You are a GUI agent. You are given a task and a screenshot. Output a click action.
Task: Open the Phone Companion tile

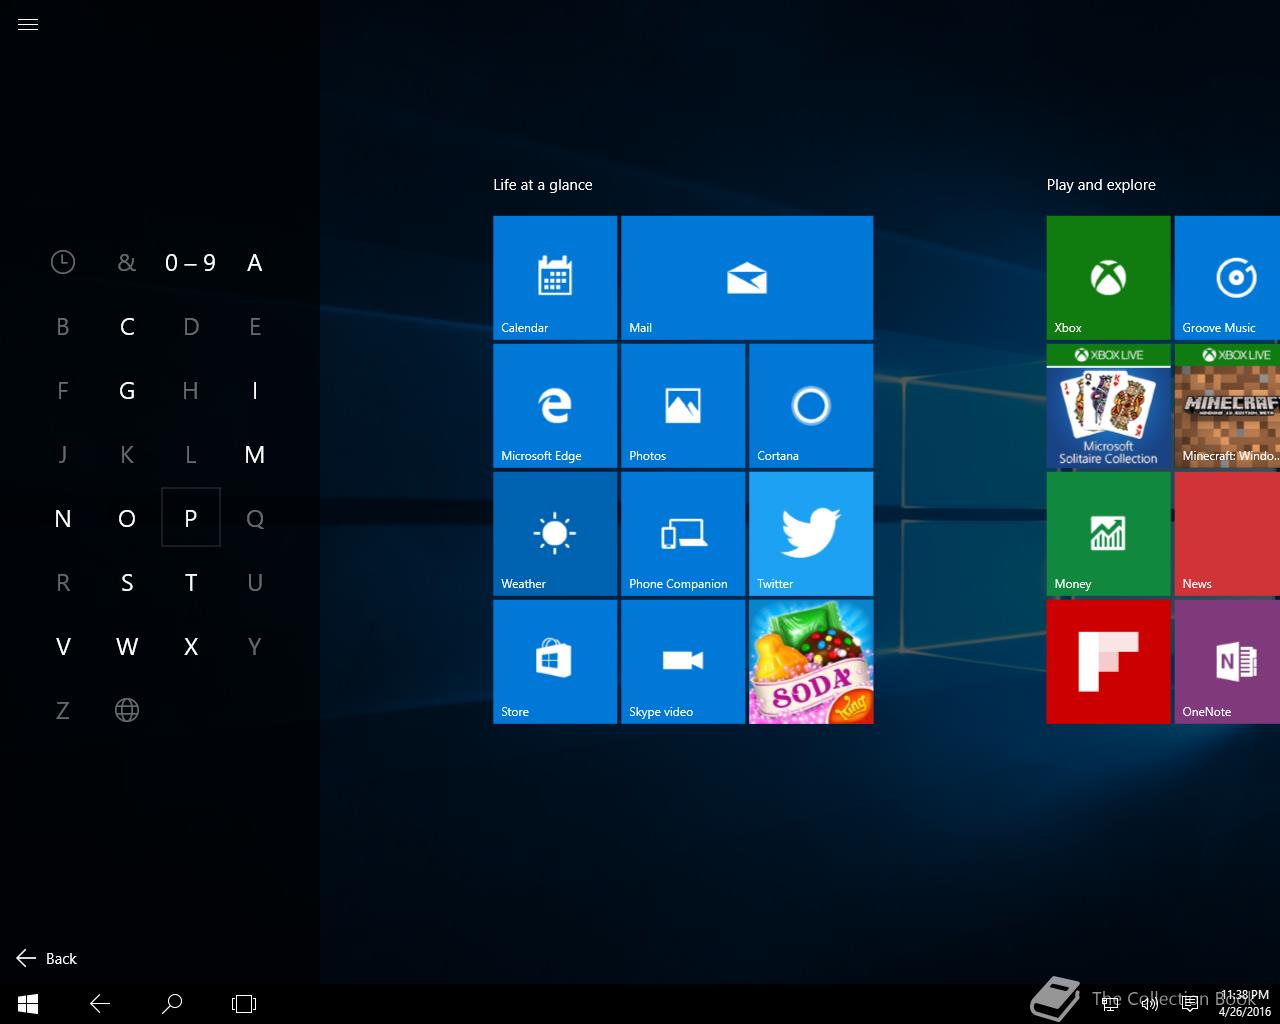pyautogui.click(x=683, y=534)
